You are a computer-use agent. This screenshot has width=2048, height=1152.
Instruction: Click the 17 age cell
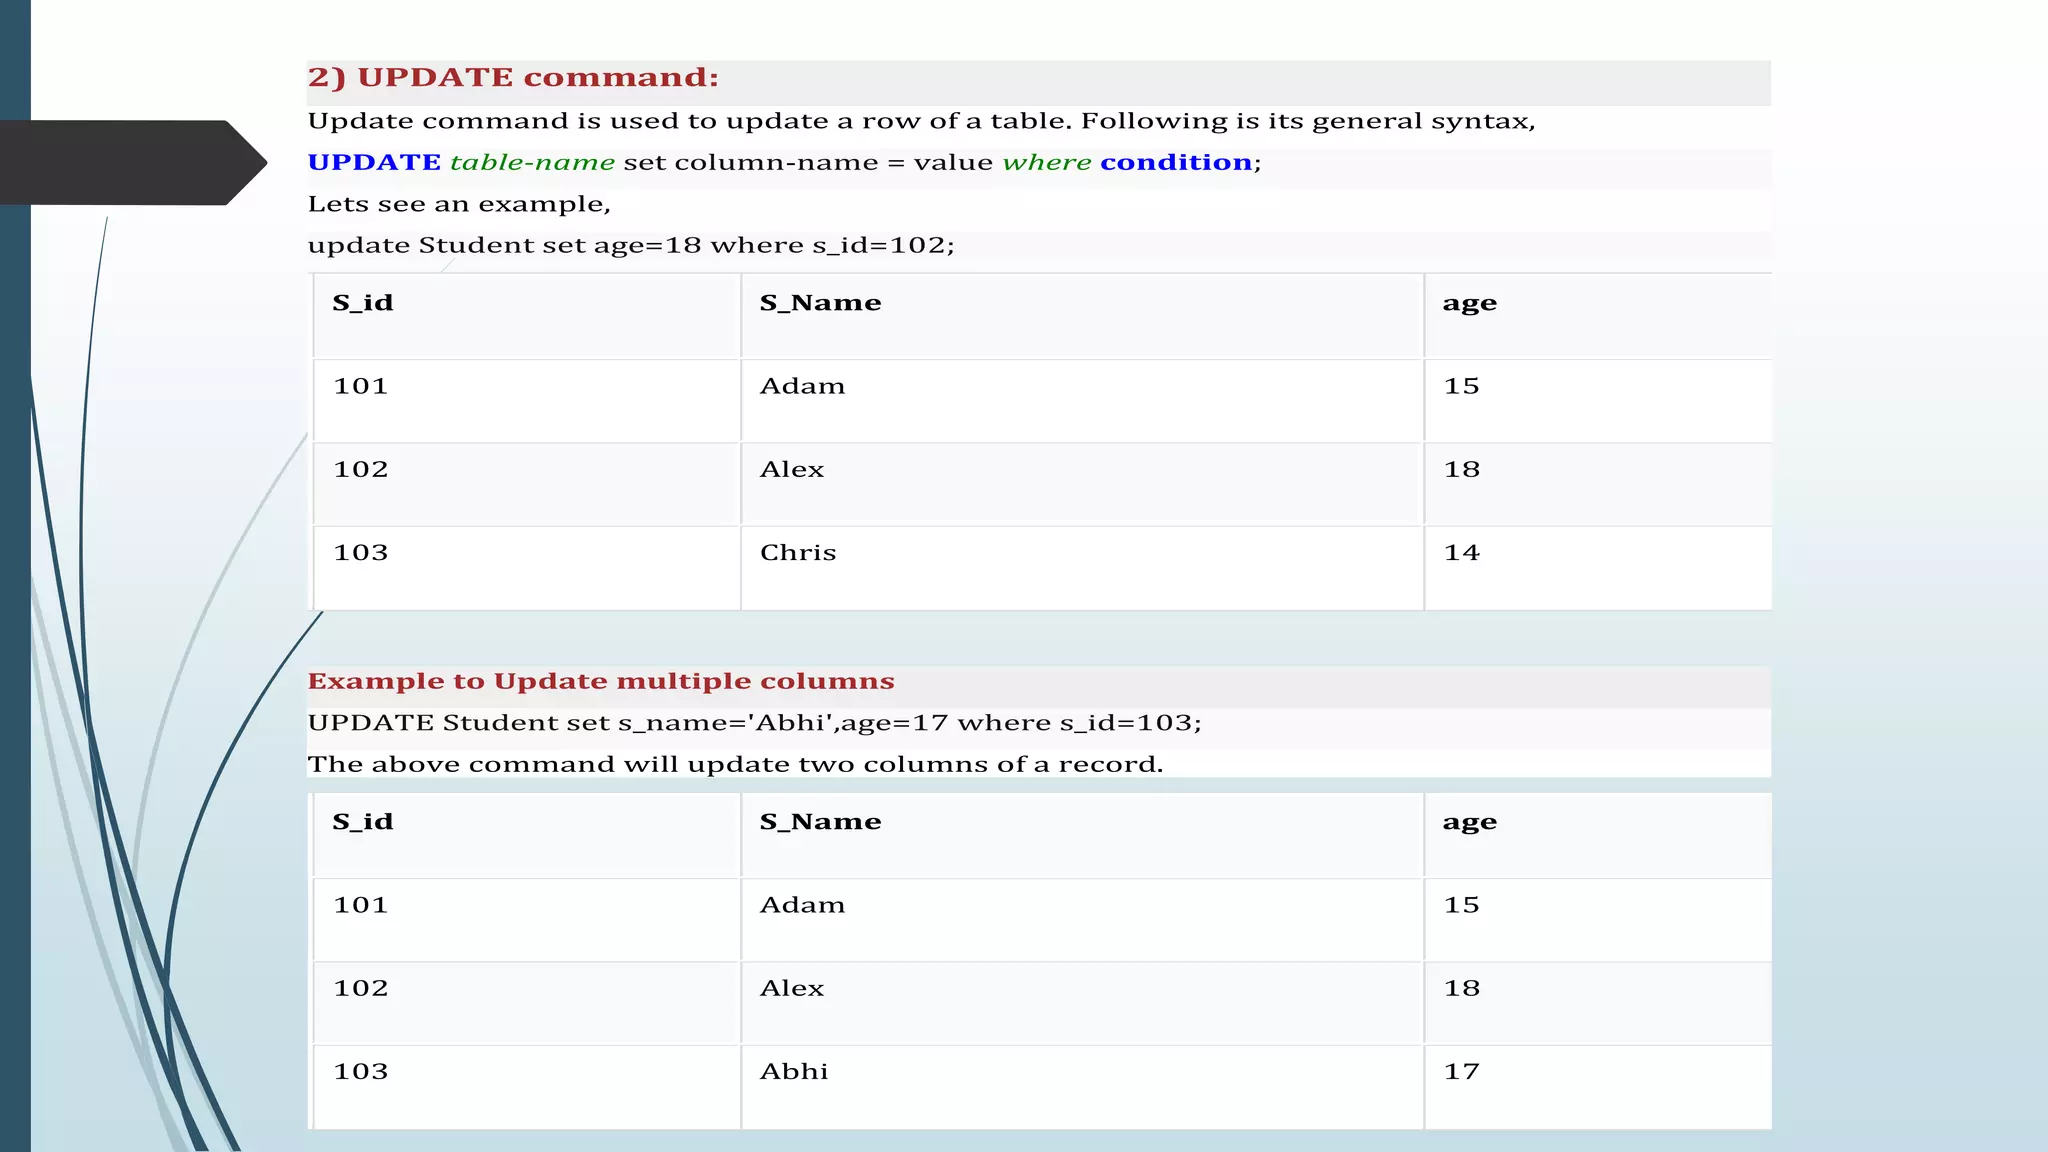click(x=1598, y=1088)
